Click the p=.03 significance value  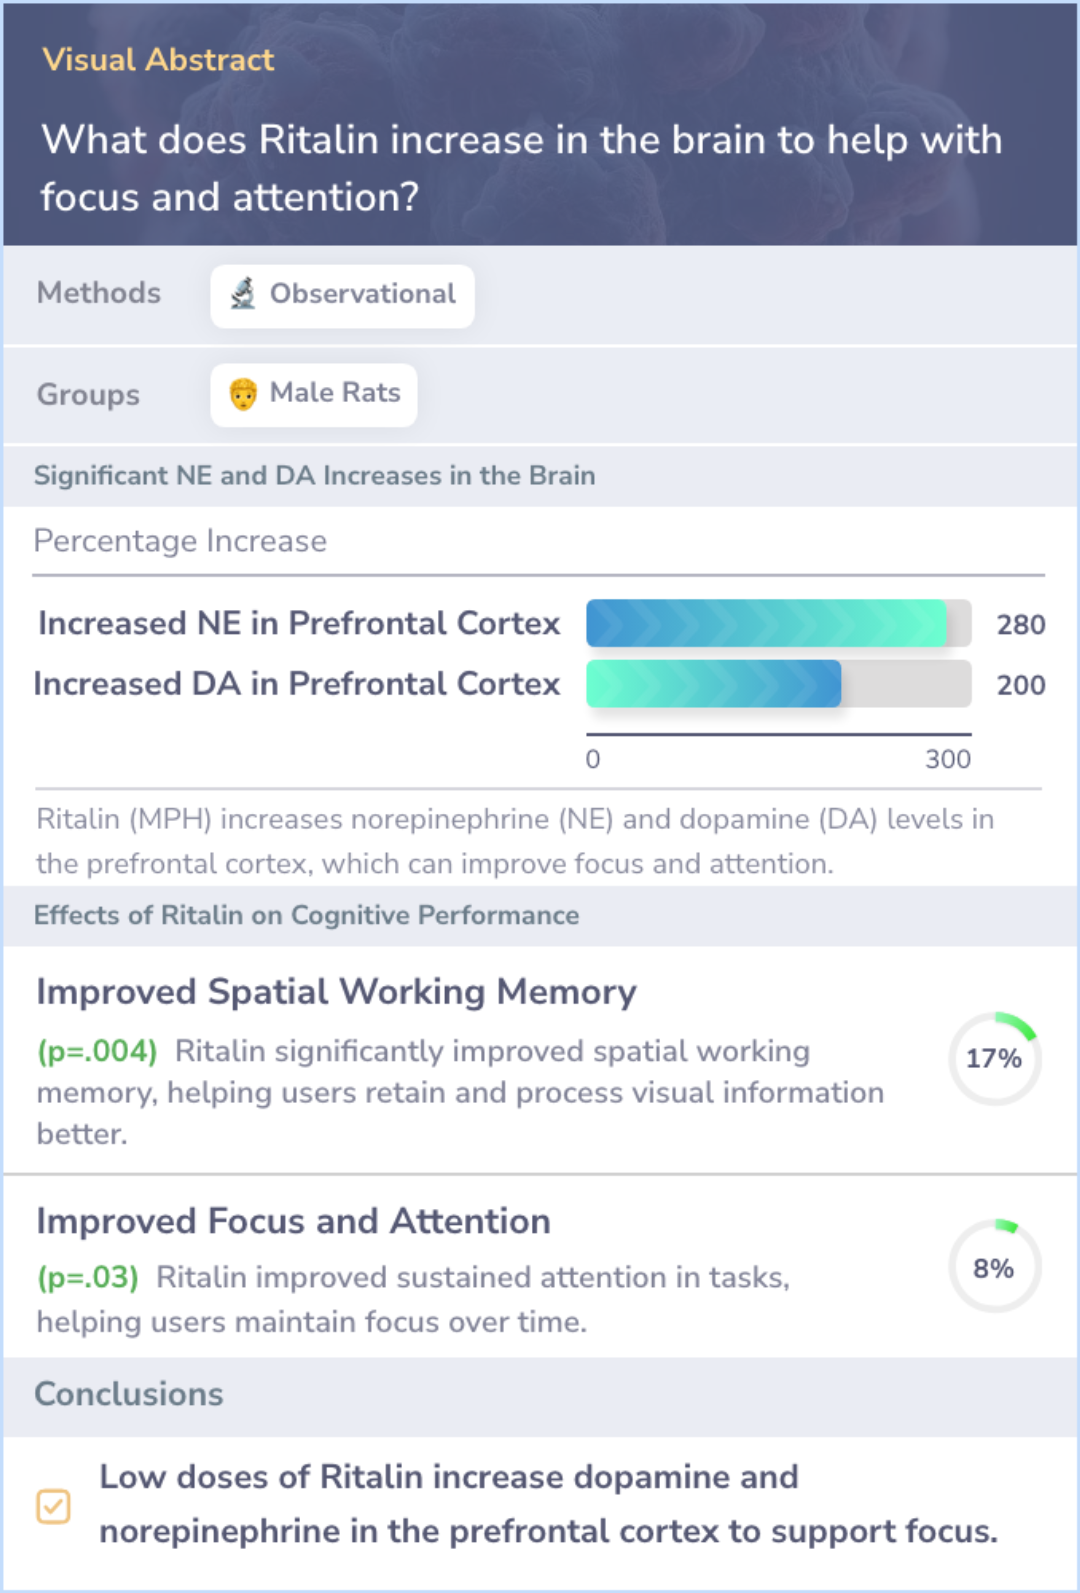point(88,1278)
